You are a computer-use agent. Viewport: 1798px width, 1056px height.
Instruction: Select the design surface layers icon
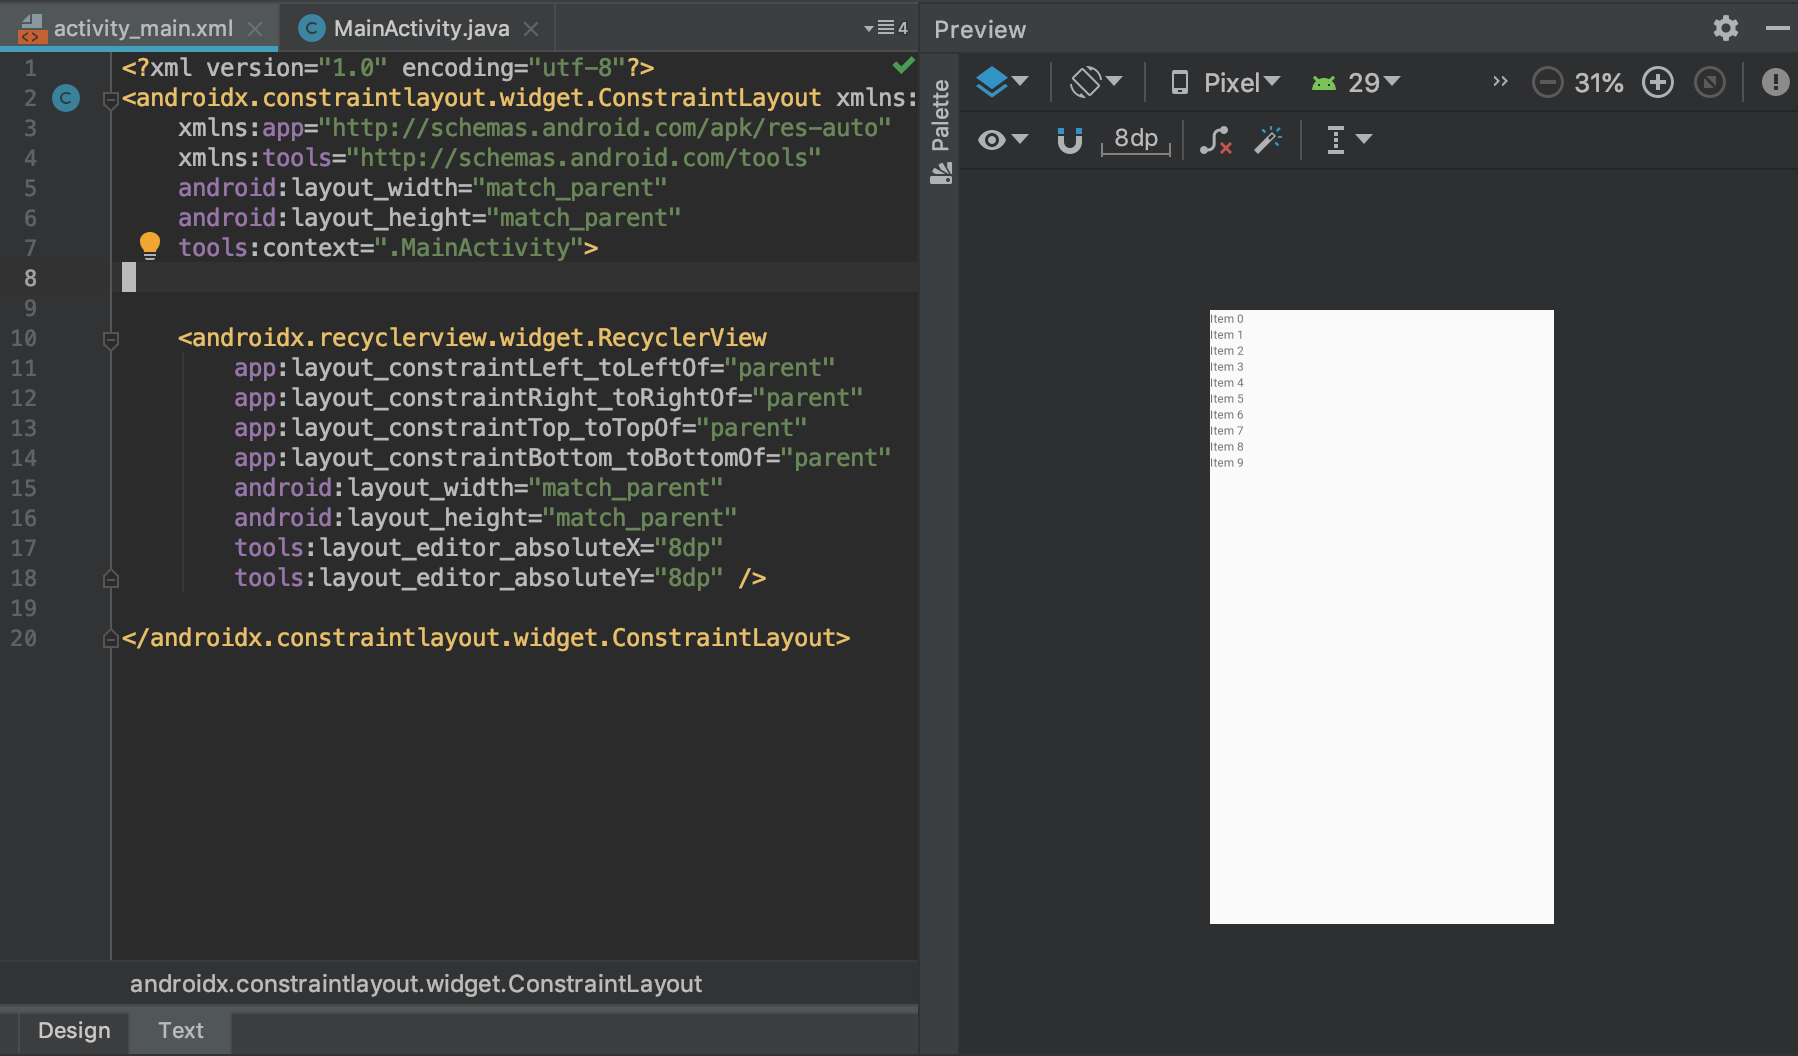[994, 82]
